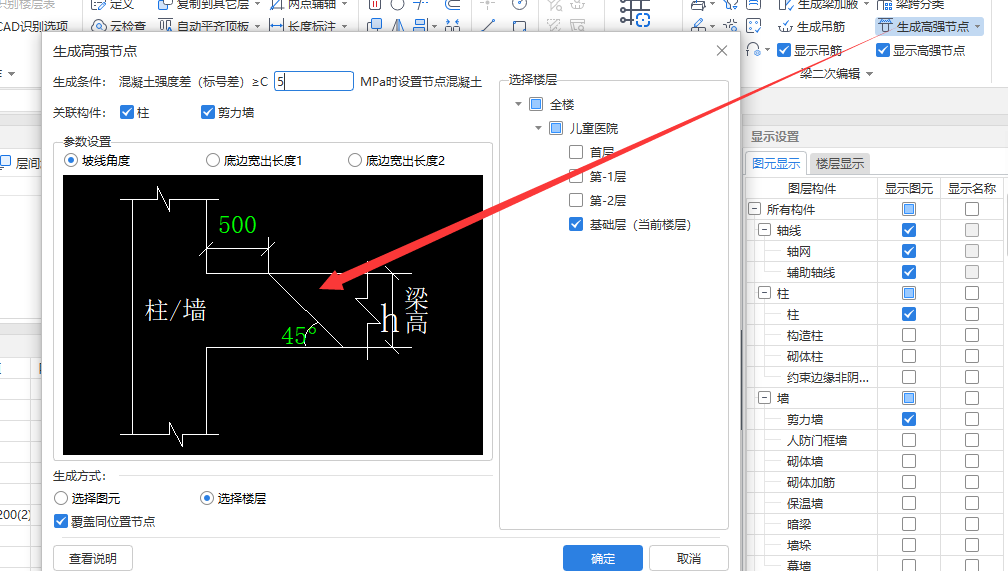The height and width of the screenshot is (571, 1008).
Task: Uncheck 基础层 (当前楼层) checkbox
Action: (x=576, y=224)
